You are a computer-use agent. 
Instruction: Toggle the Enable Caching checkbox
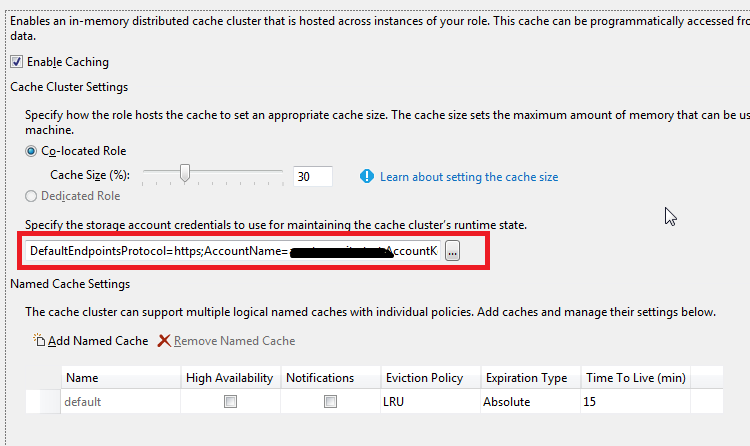(x=17, y=62)
